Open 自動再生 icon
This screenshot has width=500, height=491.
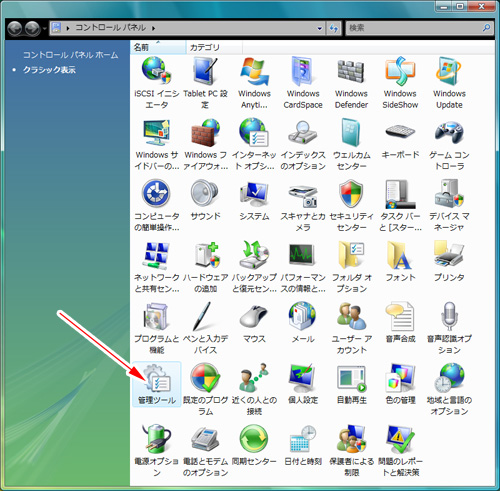351,378
